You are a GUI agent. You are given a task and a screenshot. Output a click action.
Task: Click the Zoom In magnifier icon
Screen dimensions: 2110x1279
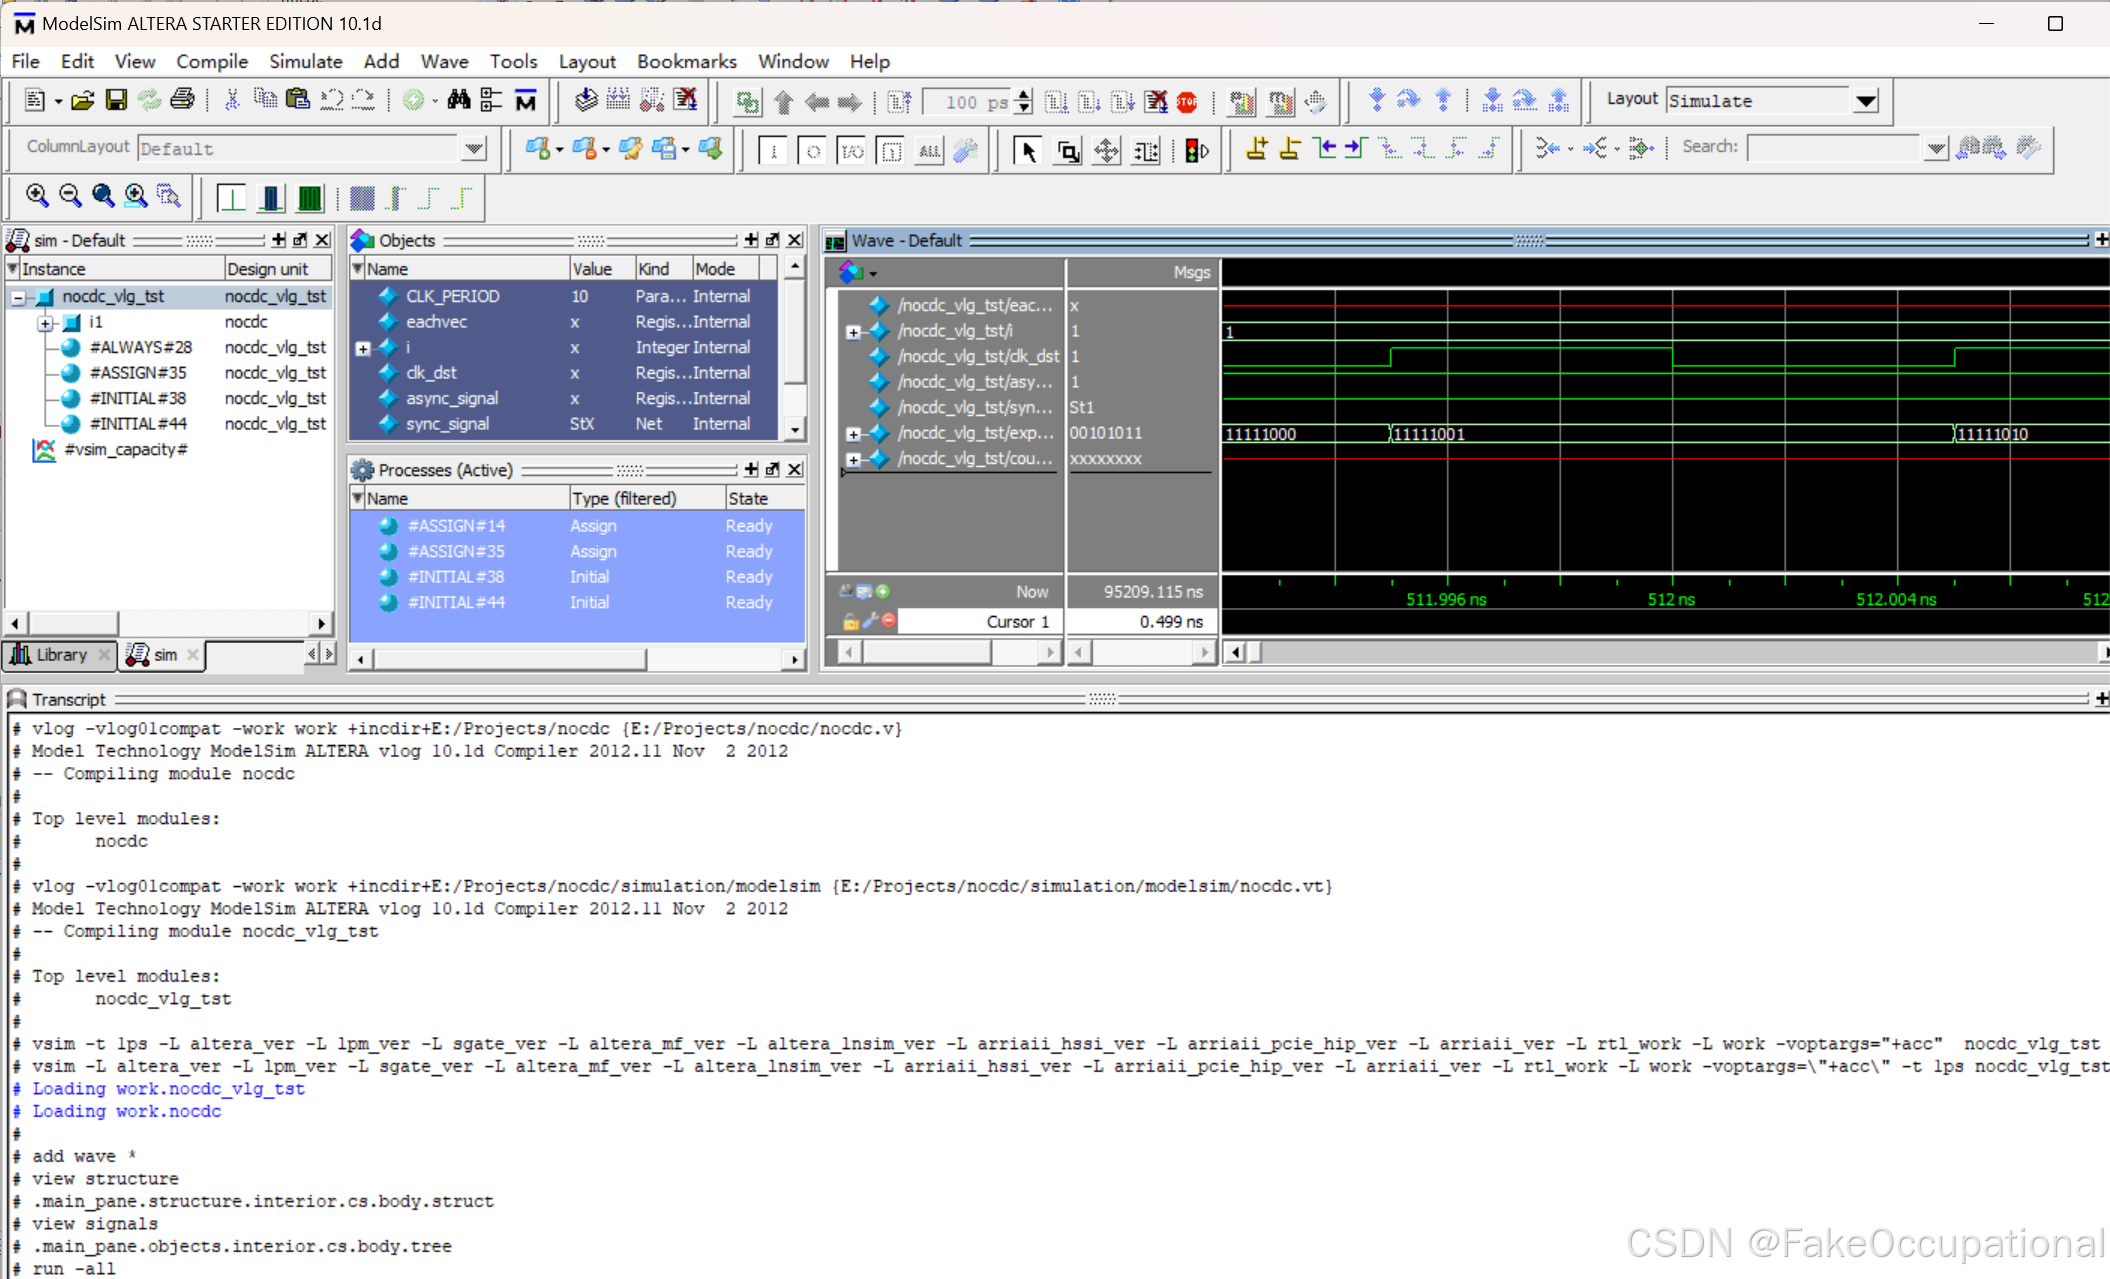pyautogui.click(x=37, y=196)
